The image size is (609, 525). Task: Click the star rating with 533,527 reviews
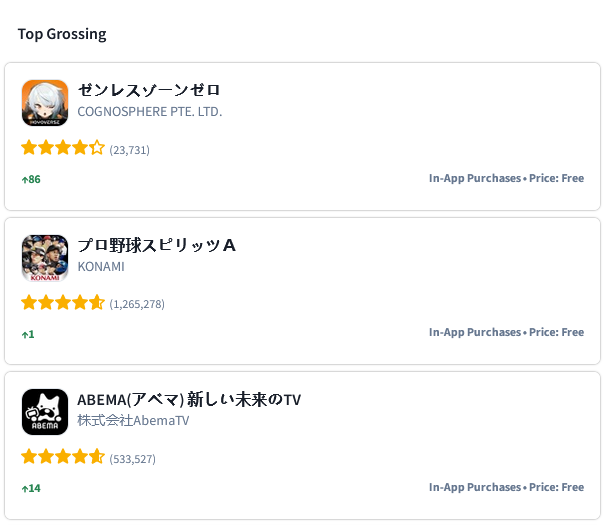click(63, 458)
